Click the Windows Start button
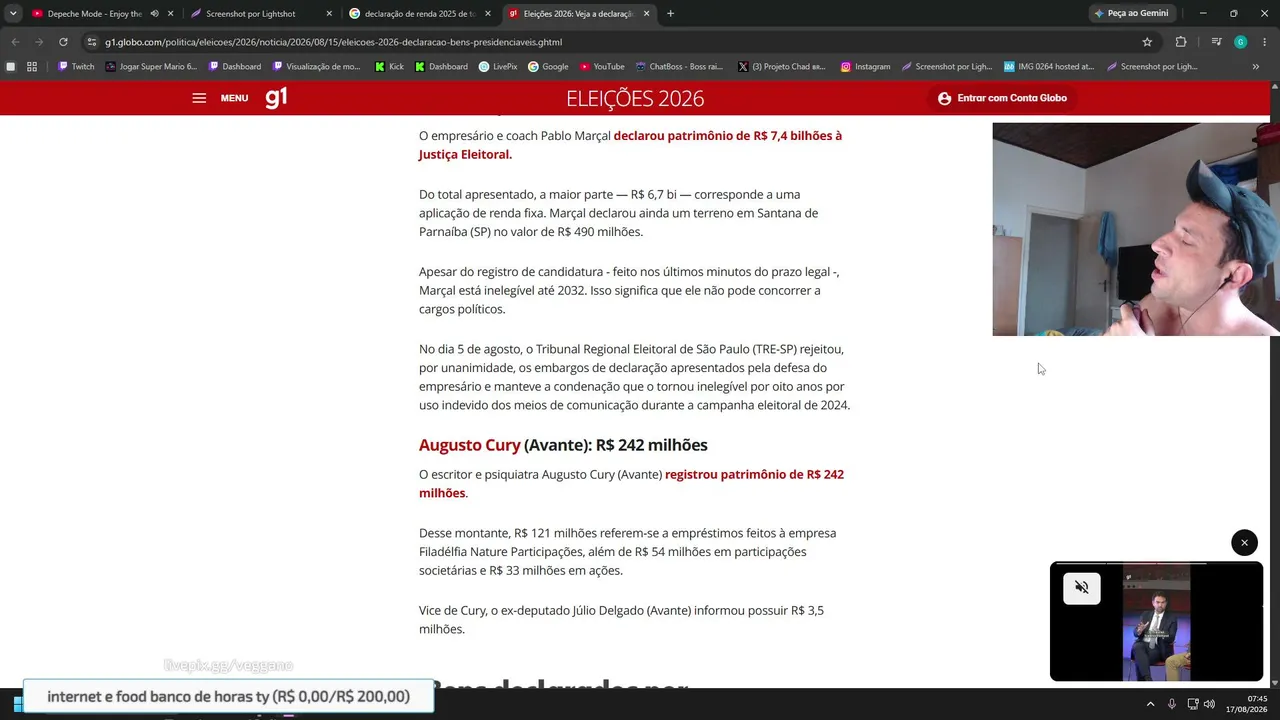This screenshot has height=720, width=1280. coord(16,704)
